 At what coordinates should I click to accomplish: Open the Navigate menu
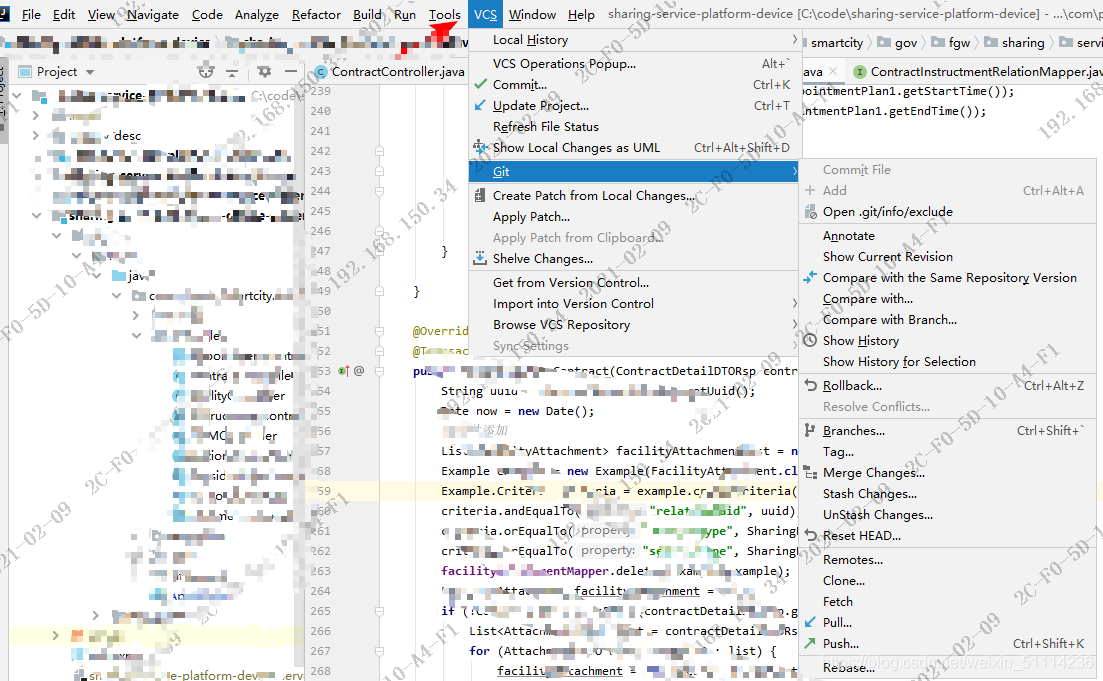(153, 14)
